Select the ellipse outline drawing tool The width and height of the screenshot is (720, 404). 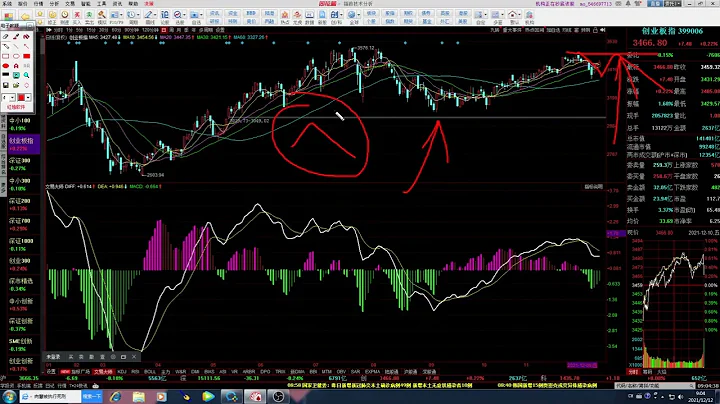tap(16, 56)
